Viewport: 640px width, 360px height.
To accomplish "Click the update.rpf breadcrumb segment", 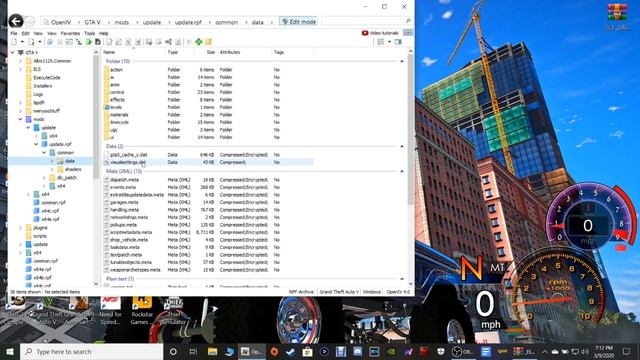I will coord(188,22).
